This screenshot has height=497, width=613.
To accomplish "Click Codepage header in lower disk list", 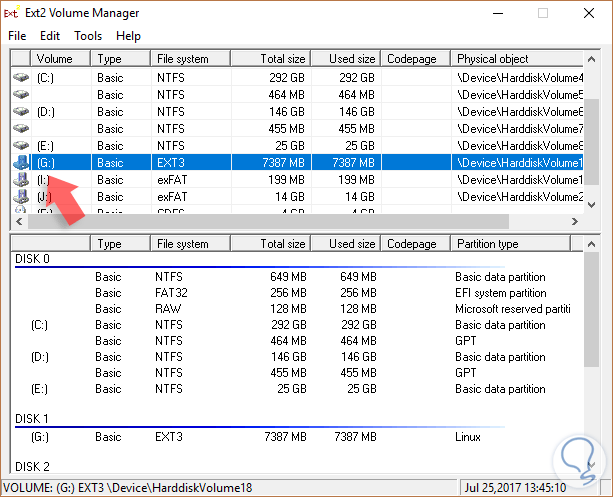I will 416,244.
